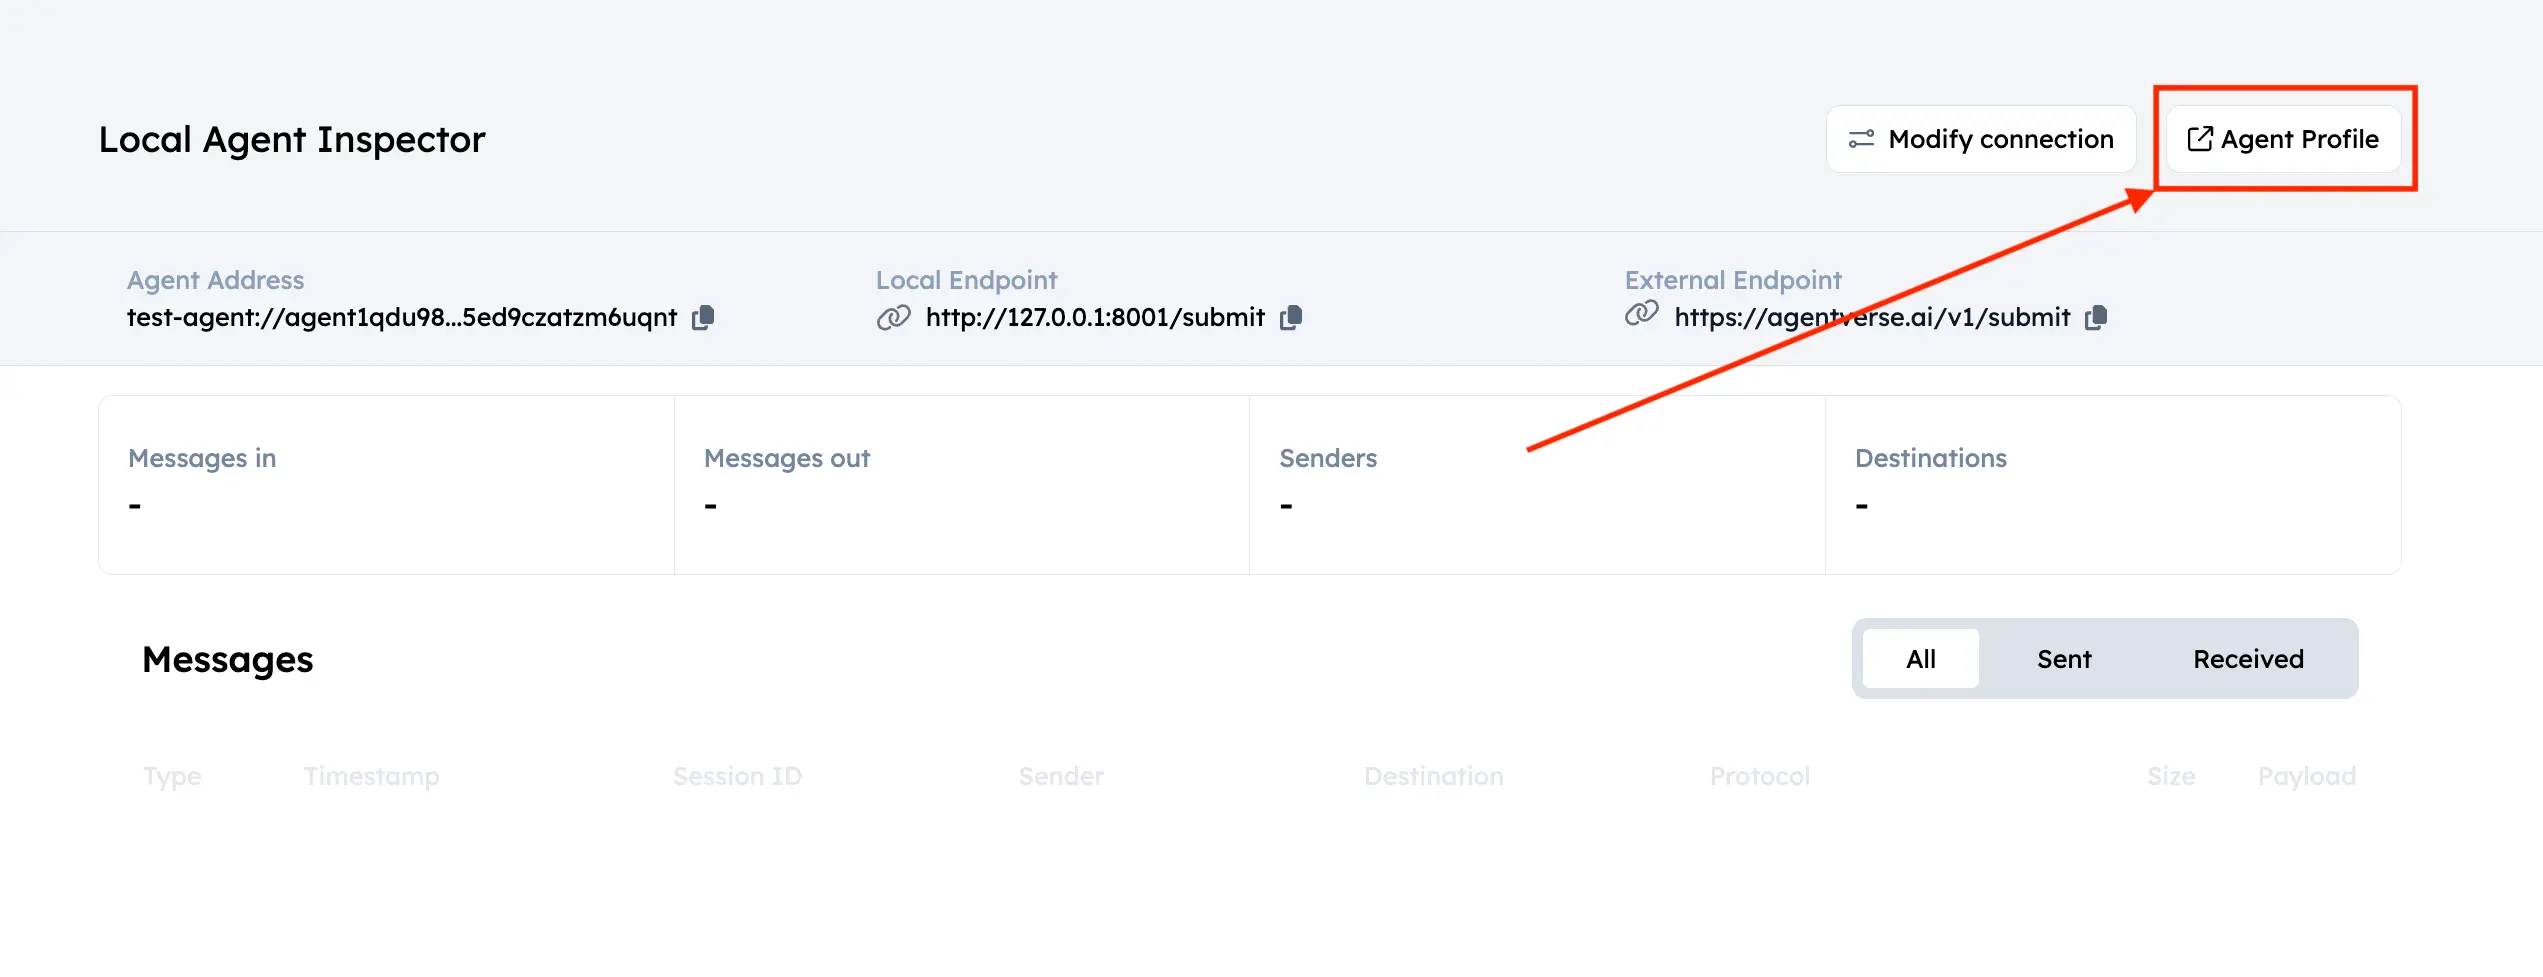Click the truncated test-agent address link
The height and width of the screenshot is (977, 2543).
[401, 317]
